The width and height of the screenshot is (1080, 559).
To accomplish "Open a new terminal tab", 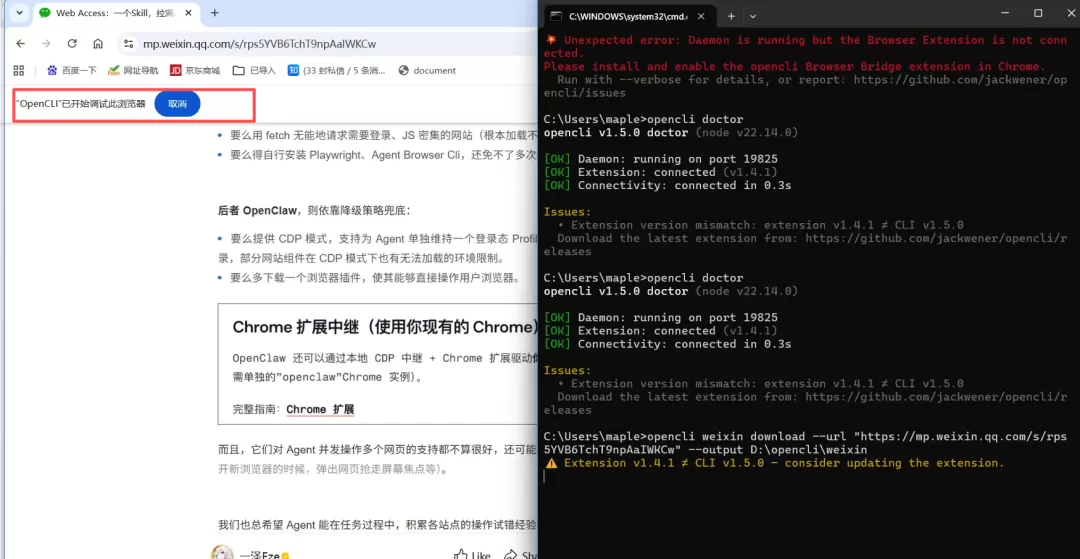I will (731, 15).
